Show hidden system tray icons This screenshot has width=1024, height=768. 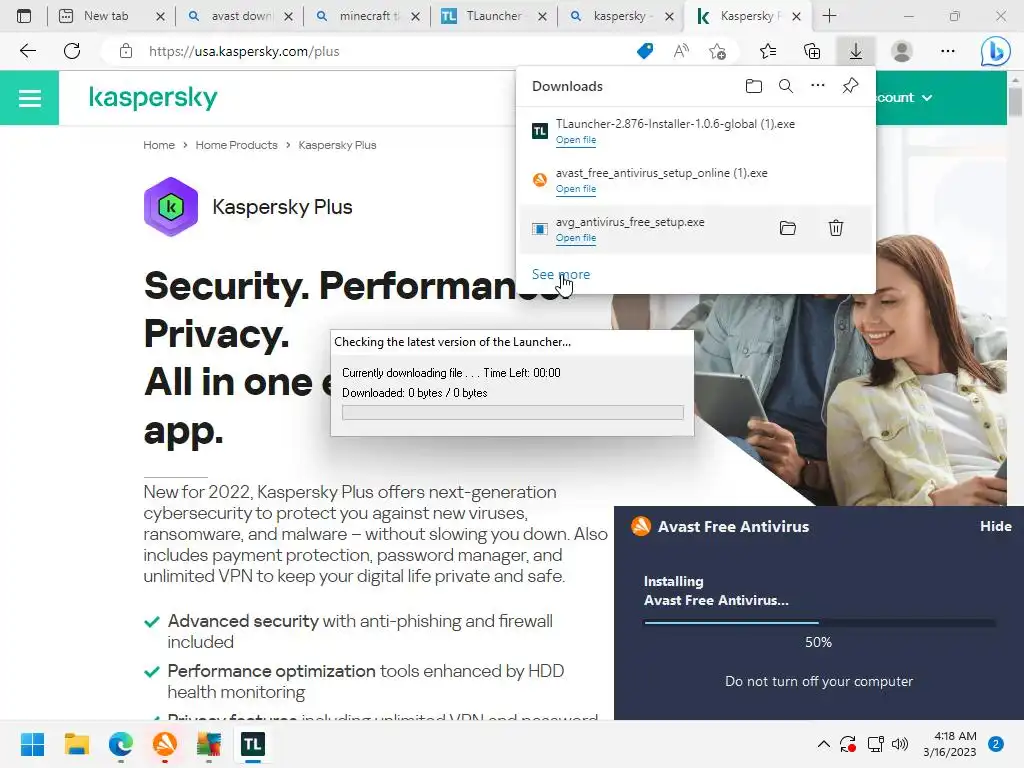click(x=824, y=744)
